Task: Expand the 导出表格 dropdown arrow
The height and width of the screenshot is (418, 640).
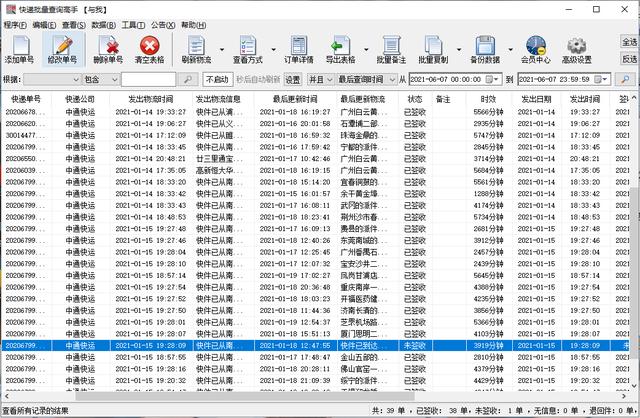Action: click(366, 50)
